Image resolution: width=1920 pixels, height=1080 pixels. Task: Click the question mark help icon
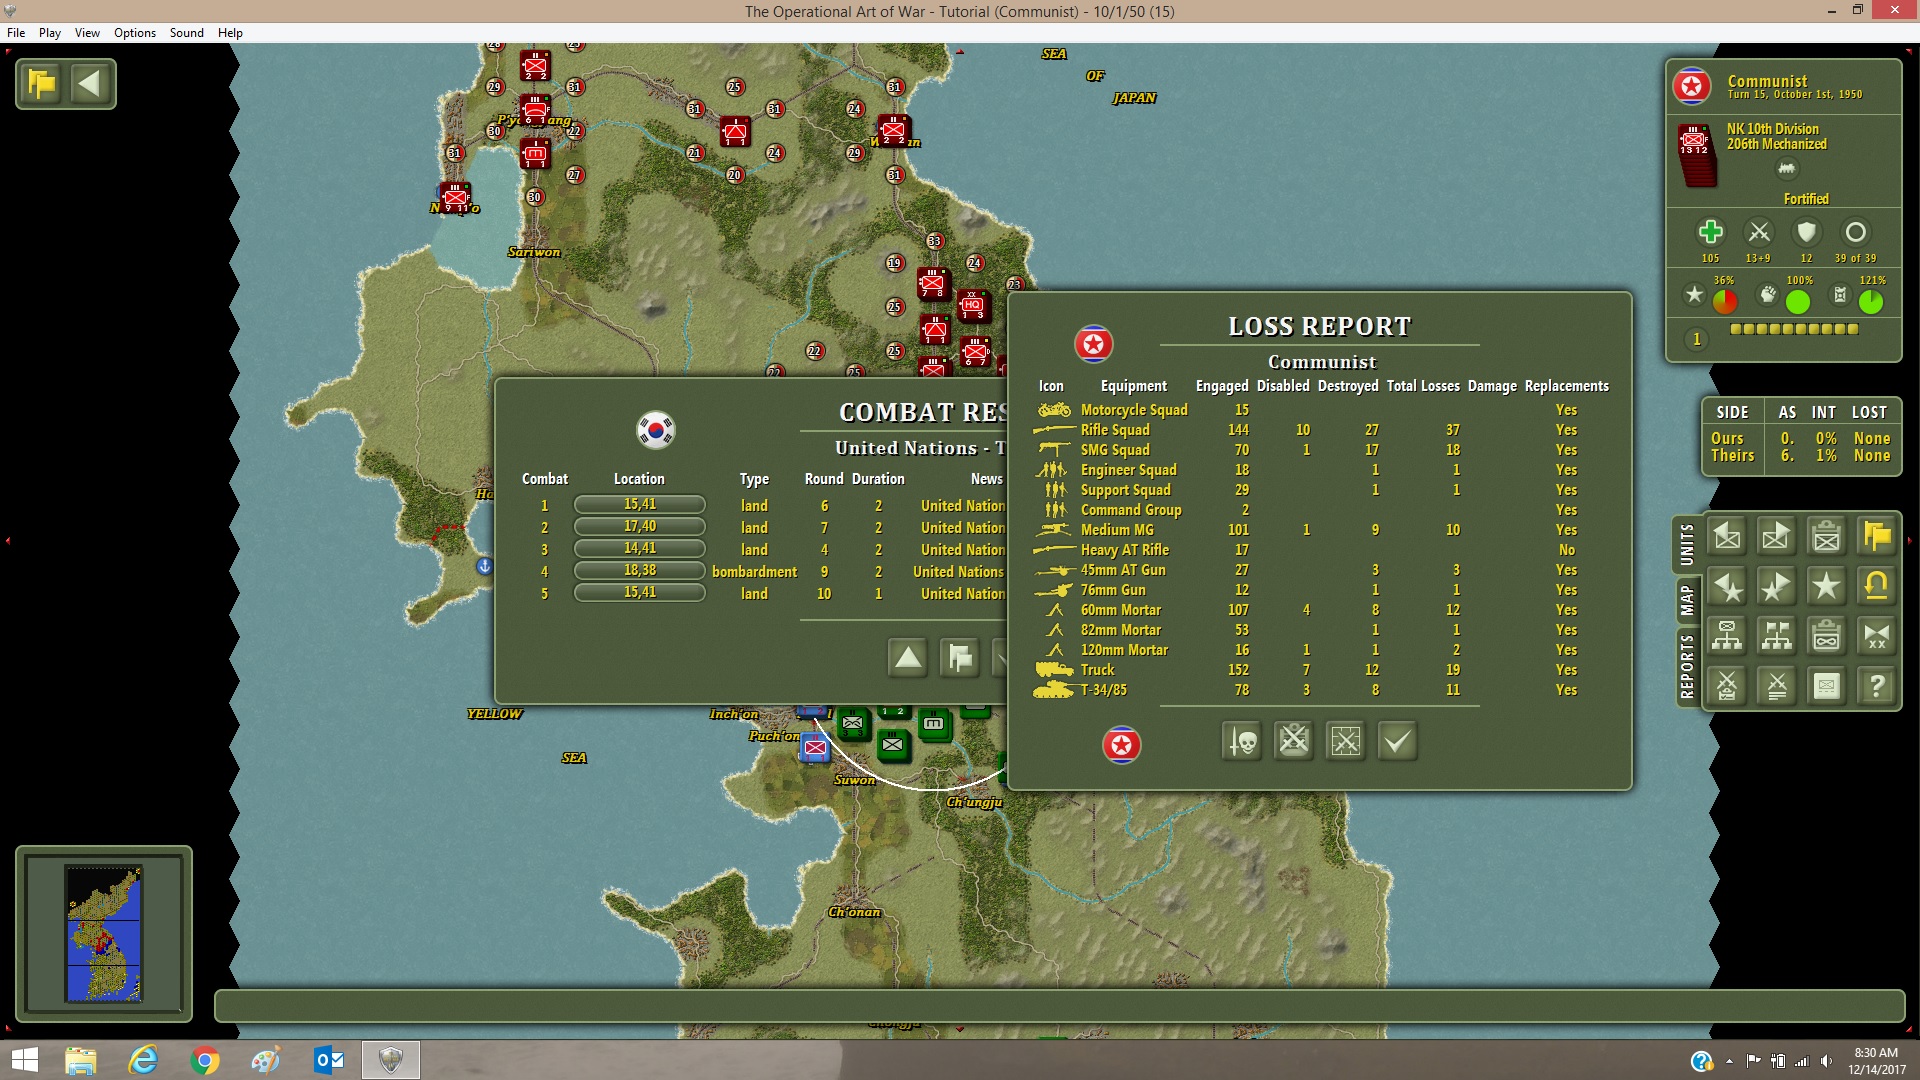click(x=1877, y=686)
